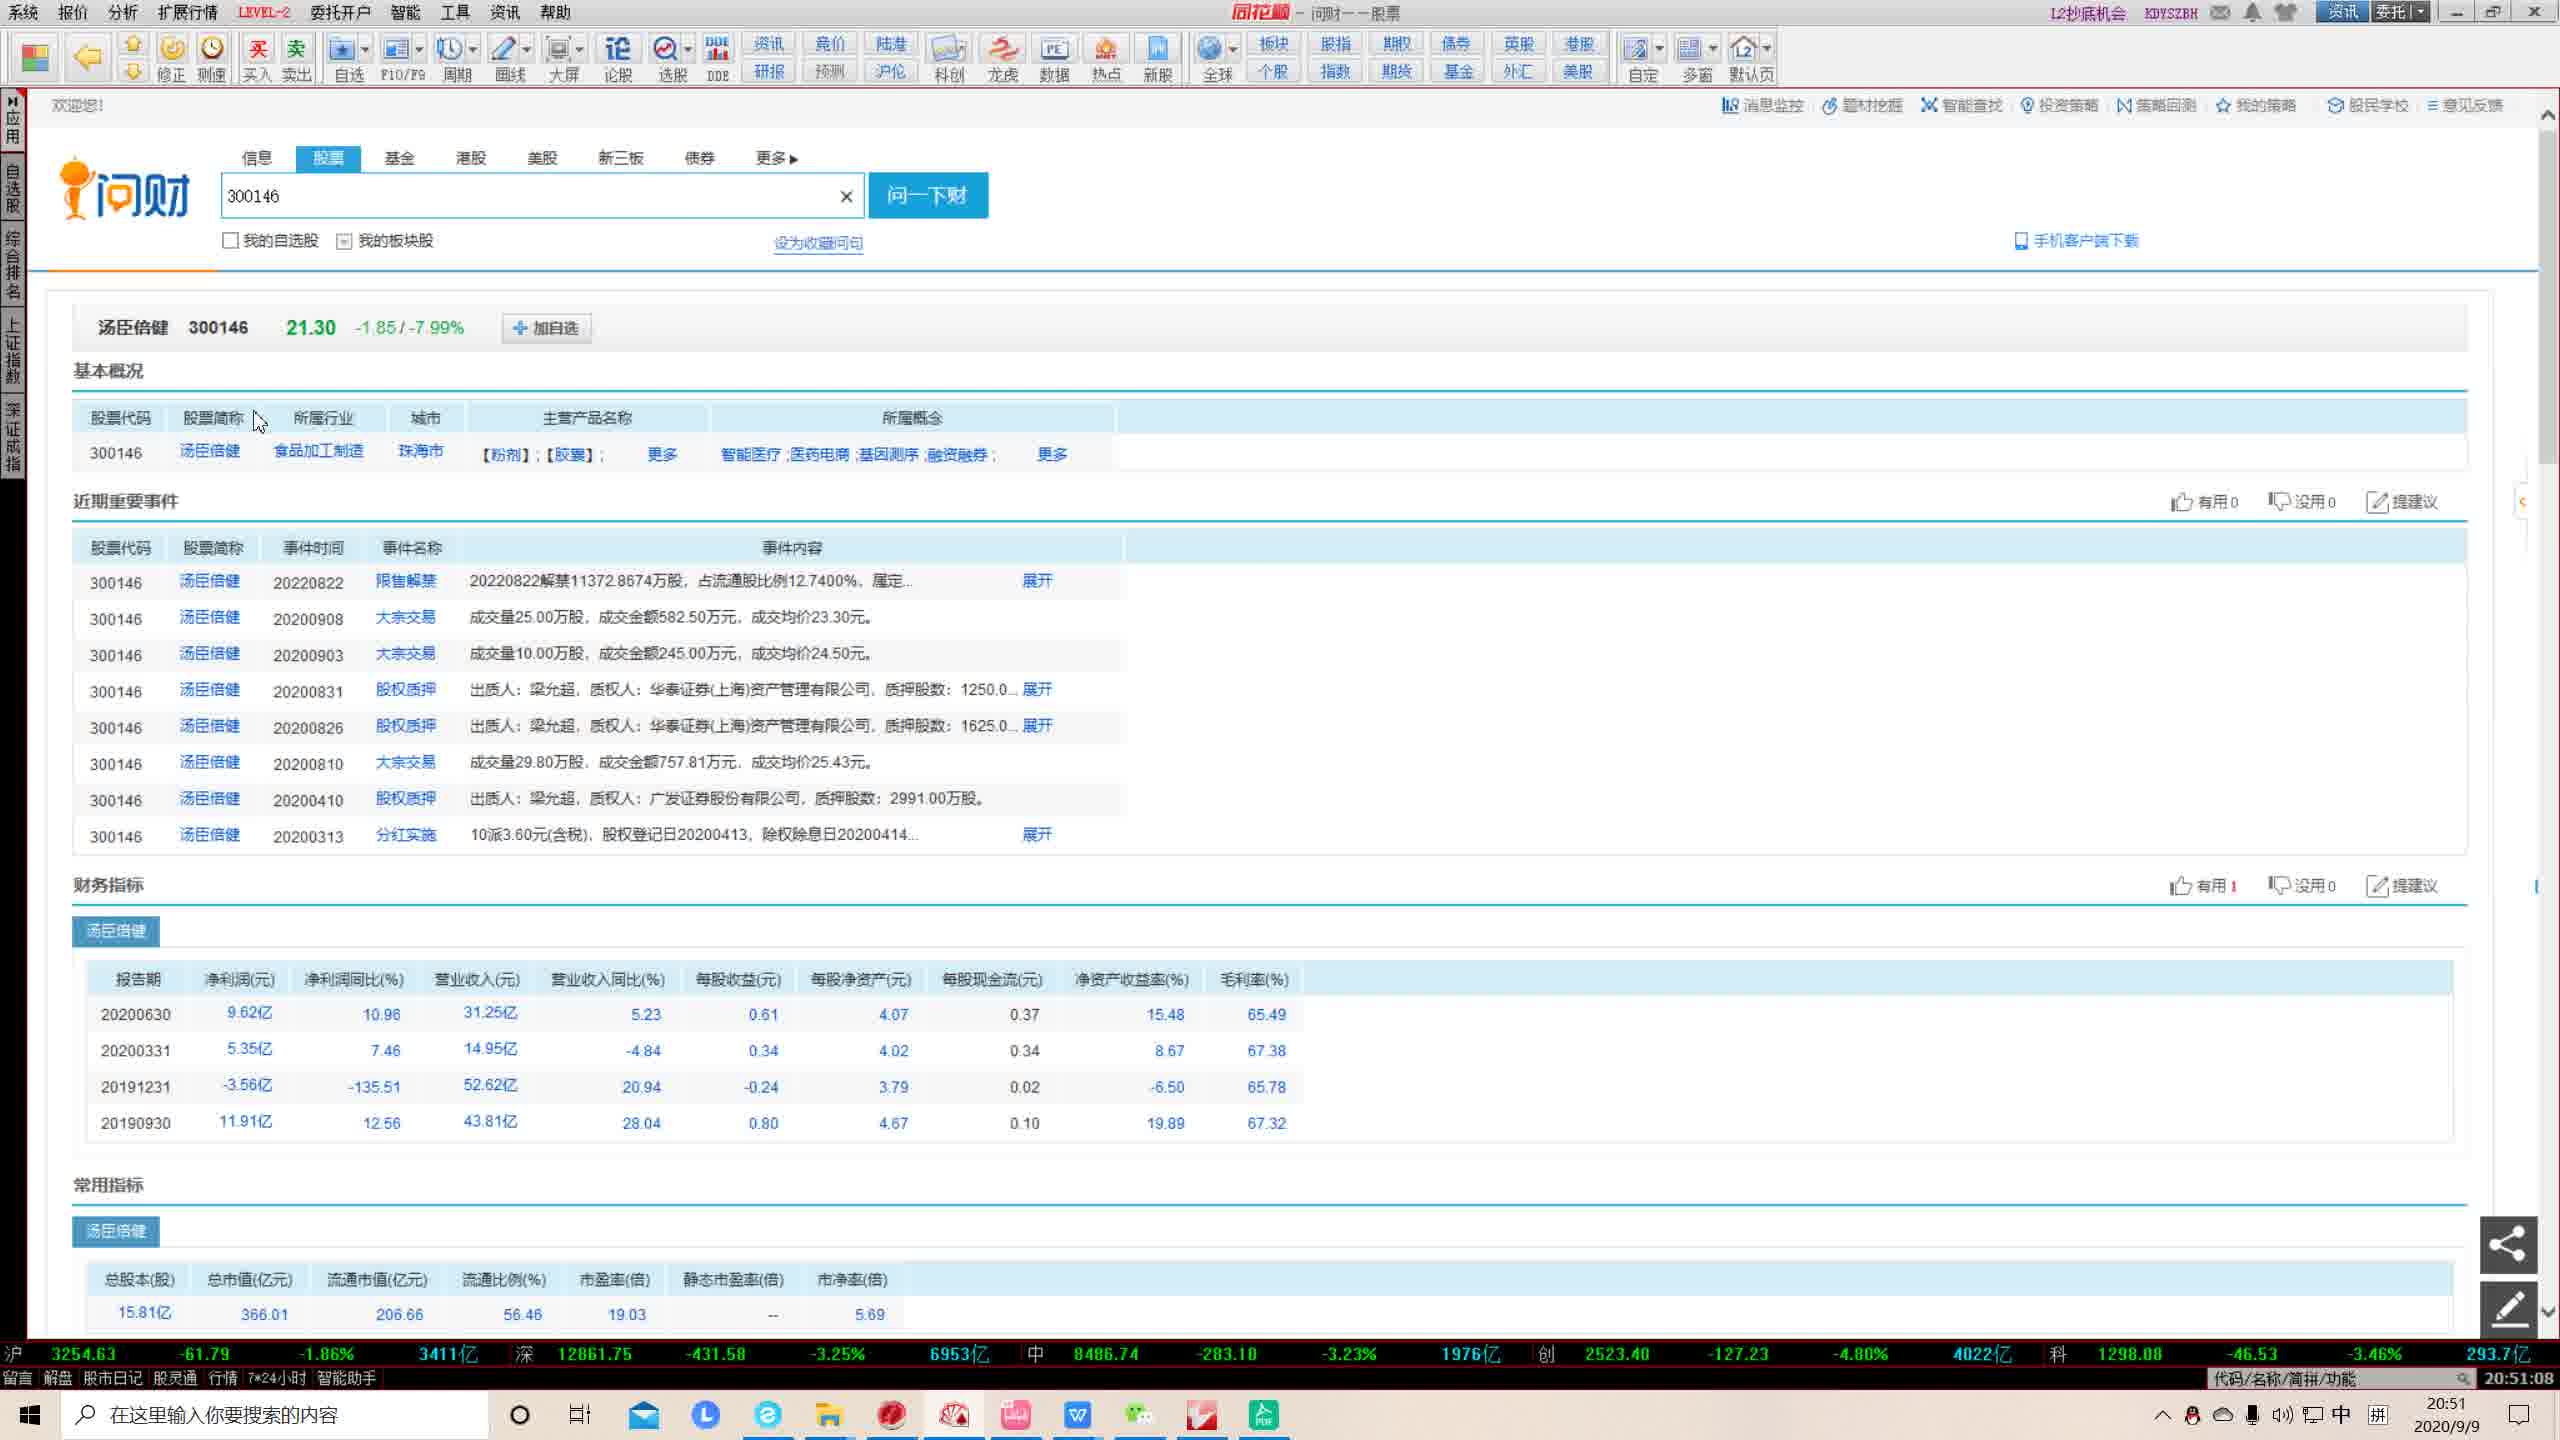Open the 设为收藏问句 link
Viewport: 2560px width, 1440px height.
pos(818,243)
